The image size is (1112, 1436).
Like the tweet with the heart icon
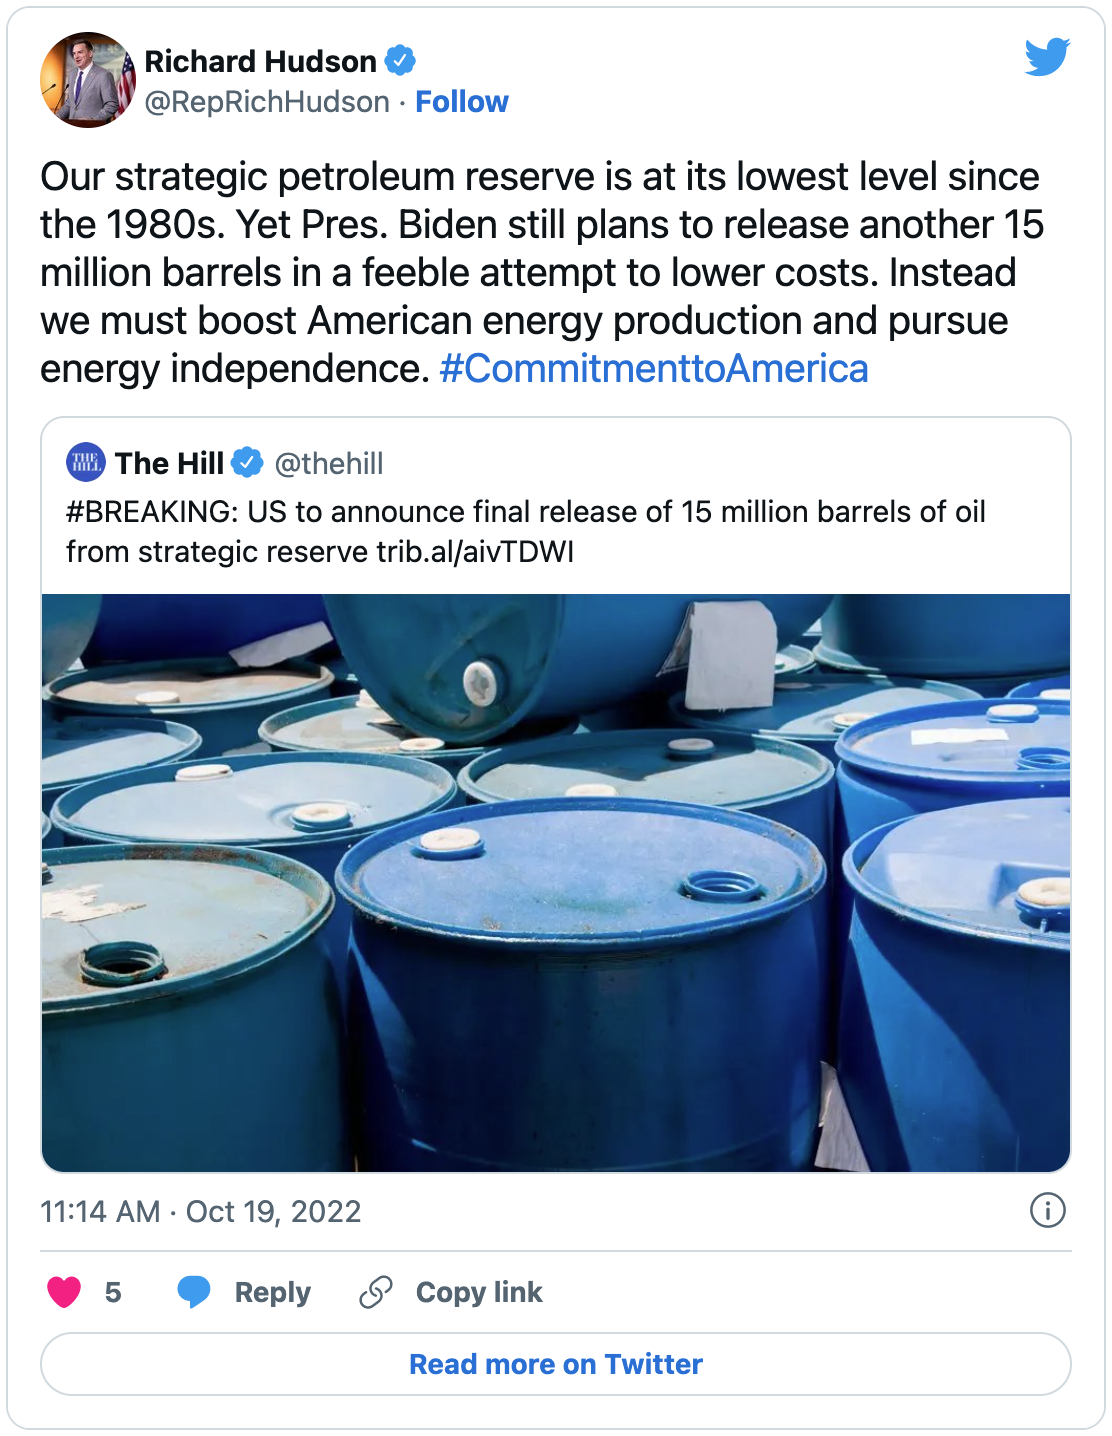64,1292
